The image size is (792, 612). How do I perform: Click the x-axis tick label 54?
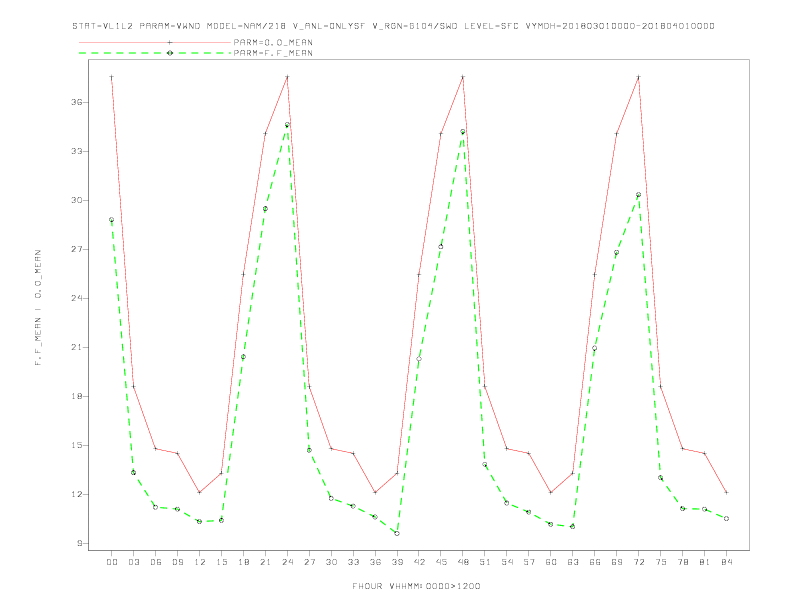pyautogui.click(x=507, y=562)
